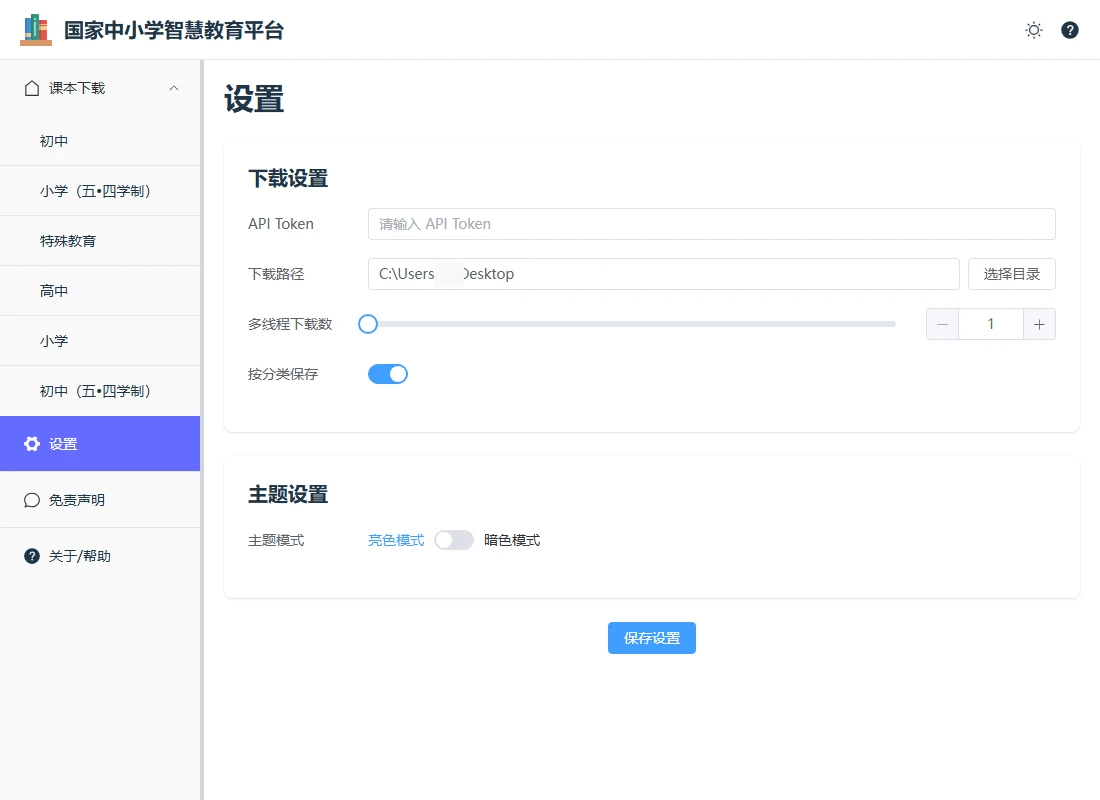This screenshot has width=1100, height=800.
Task: Click the 选择目录 button
Action: (x=1011, y=274)
